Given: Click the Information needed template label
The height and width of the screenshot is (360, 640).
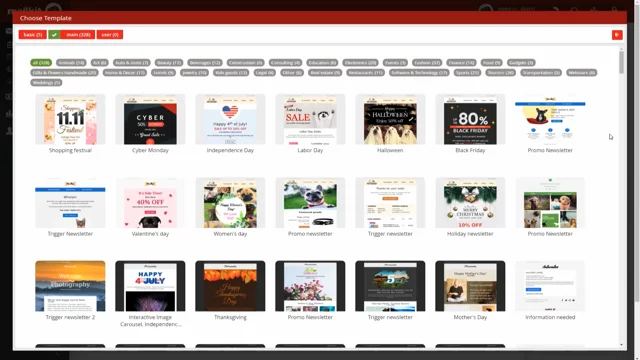Looking at the screenshot, I should pyautogui.click(x=550, y=317).
